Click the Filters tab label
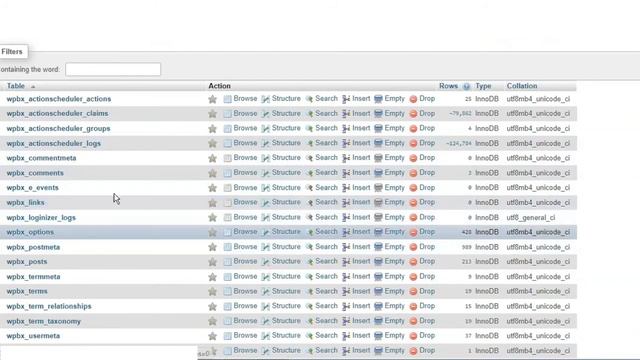This screenshot has height=360, width=640. tap(12, 51)
